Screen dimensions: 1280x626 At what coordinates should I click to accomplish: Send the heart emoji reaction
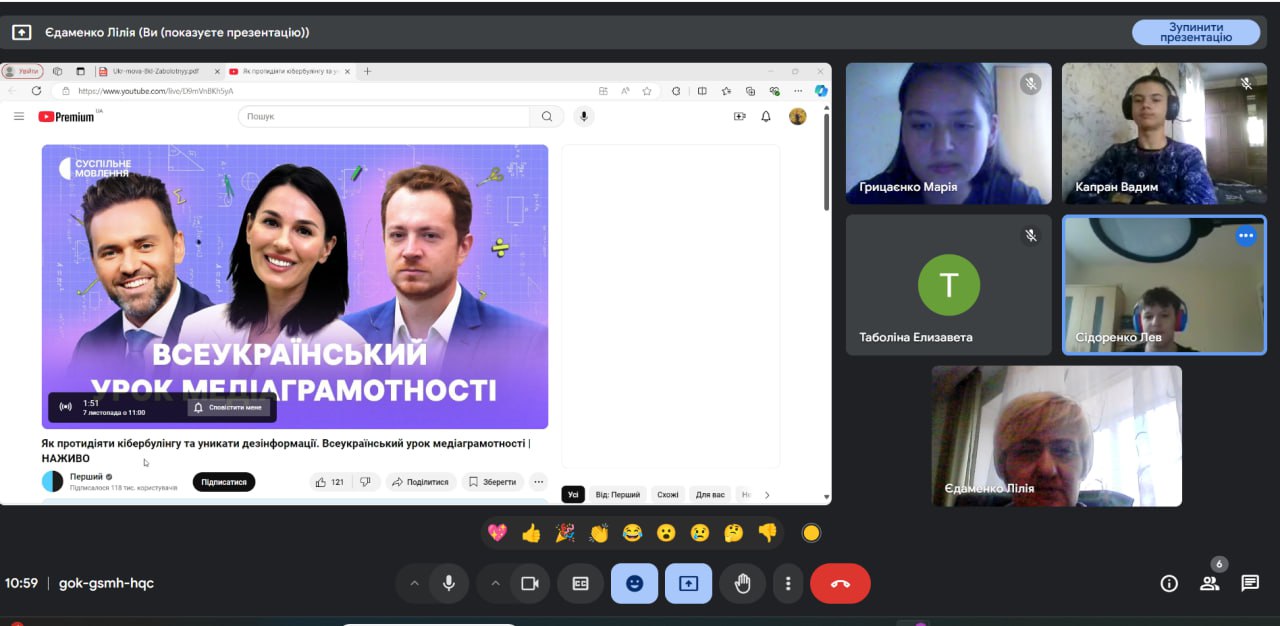(497, 533)
